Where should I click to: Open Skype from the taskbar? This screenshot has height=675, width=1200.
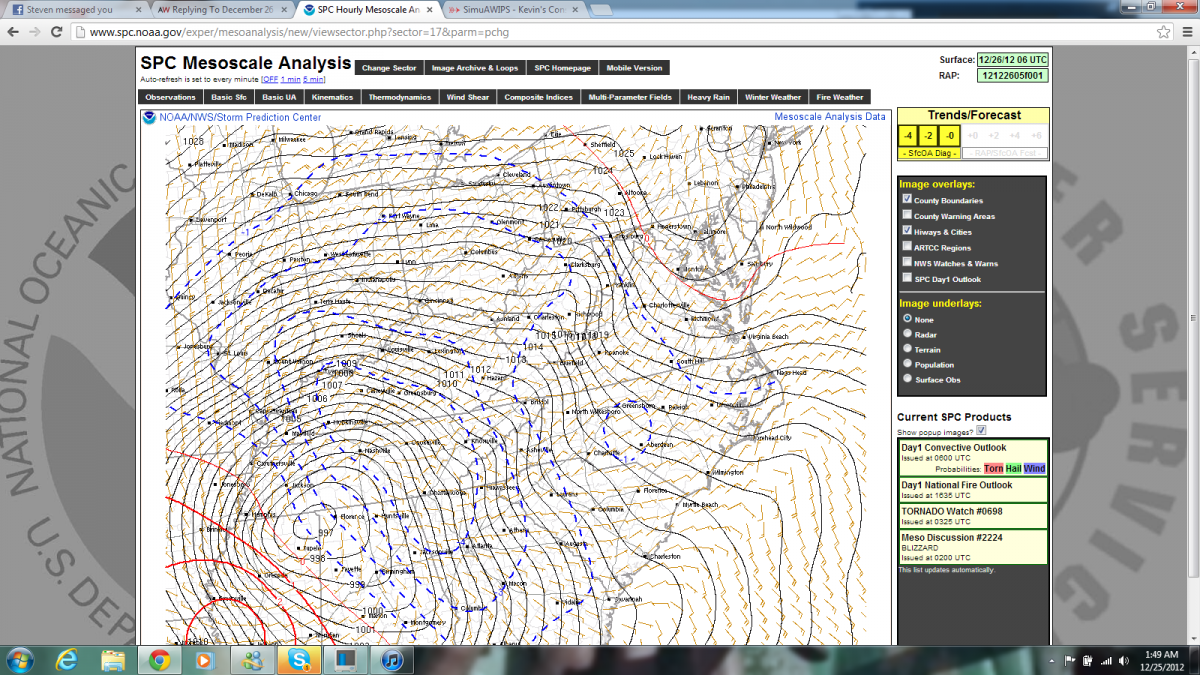tap(299, 661)
